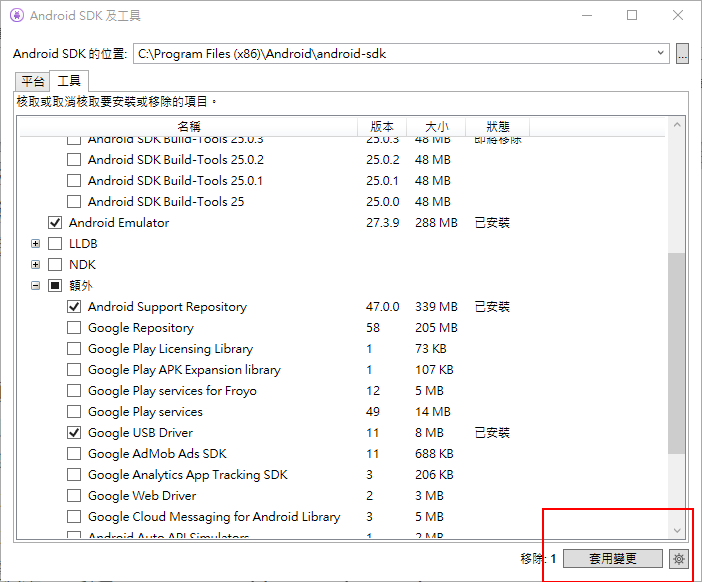Check Android SDK Build-Tools 25 checkbox
702x582 pixels.
pos(74,201)
